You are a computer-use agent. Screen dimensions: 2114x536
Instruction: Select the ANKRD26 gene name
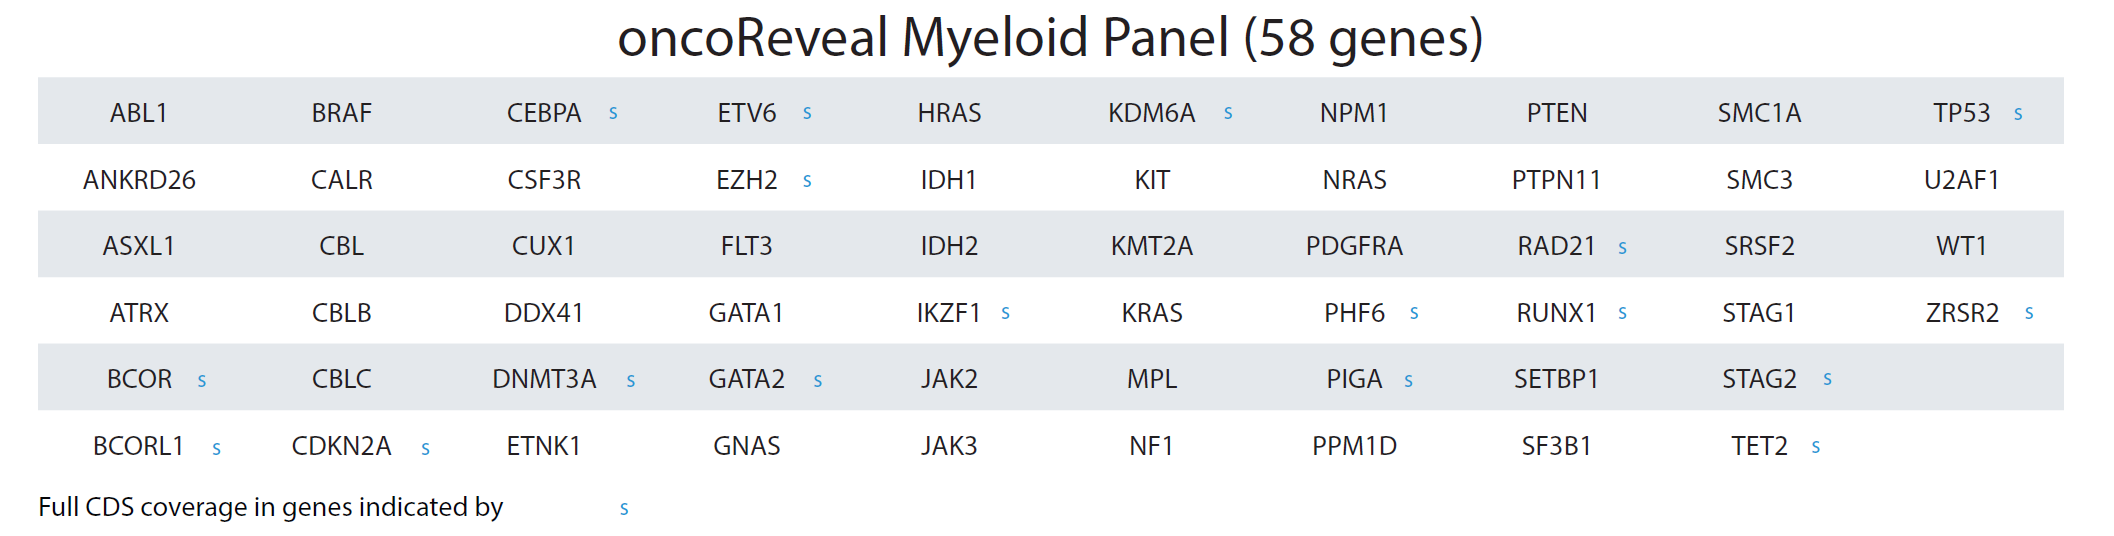[x=139, y=180]
